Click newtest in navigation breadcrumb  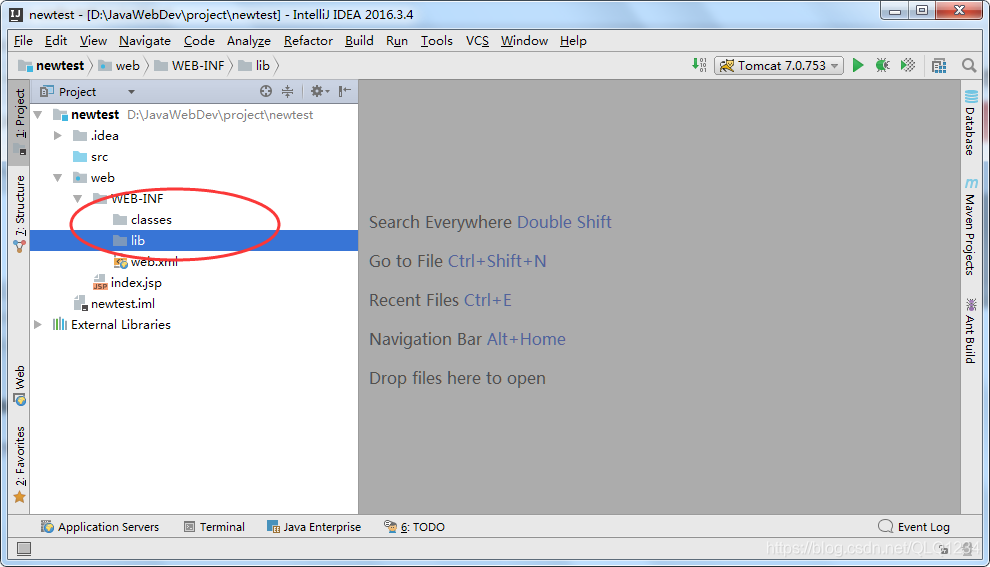pos(51,66)
